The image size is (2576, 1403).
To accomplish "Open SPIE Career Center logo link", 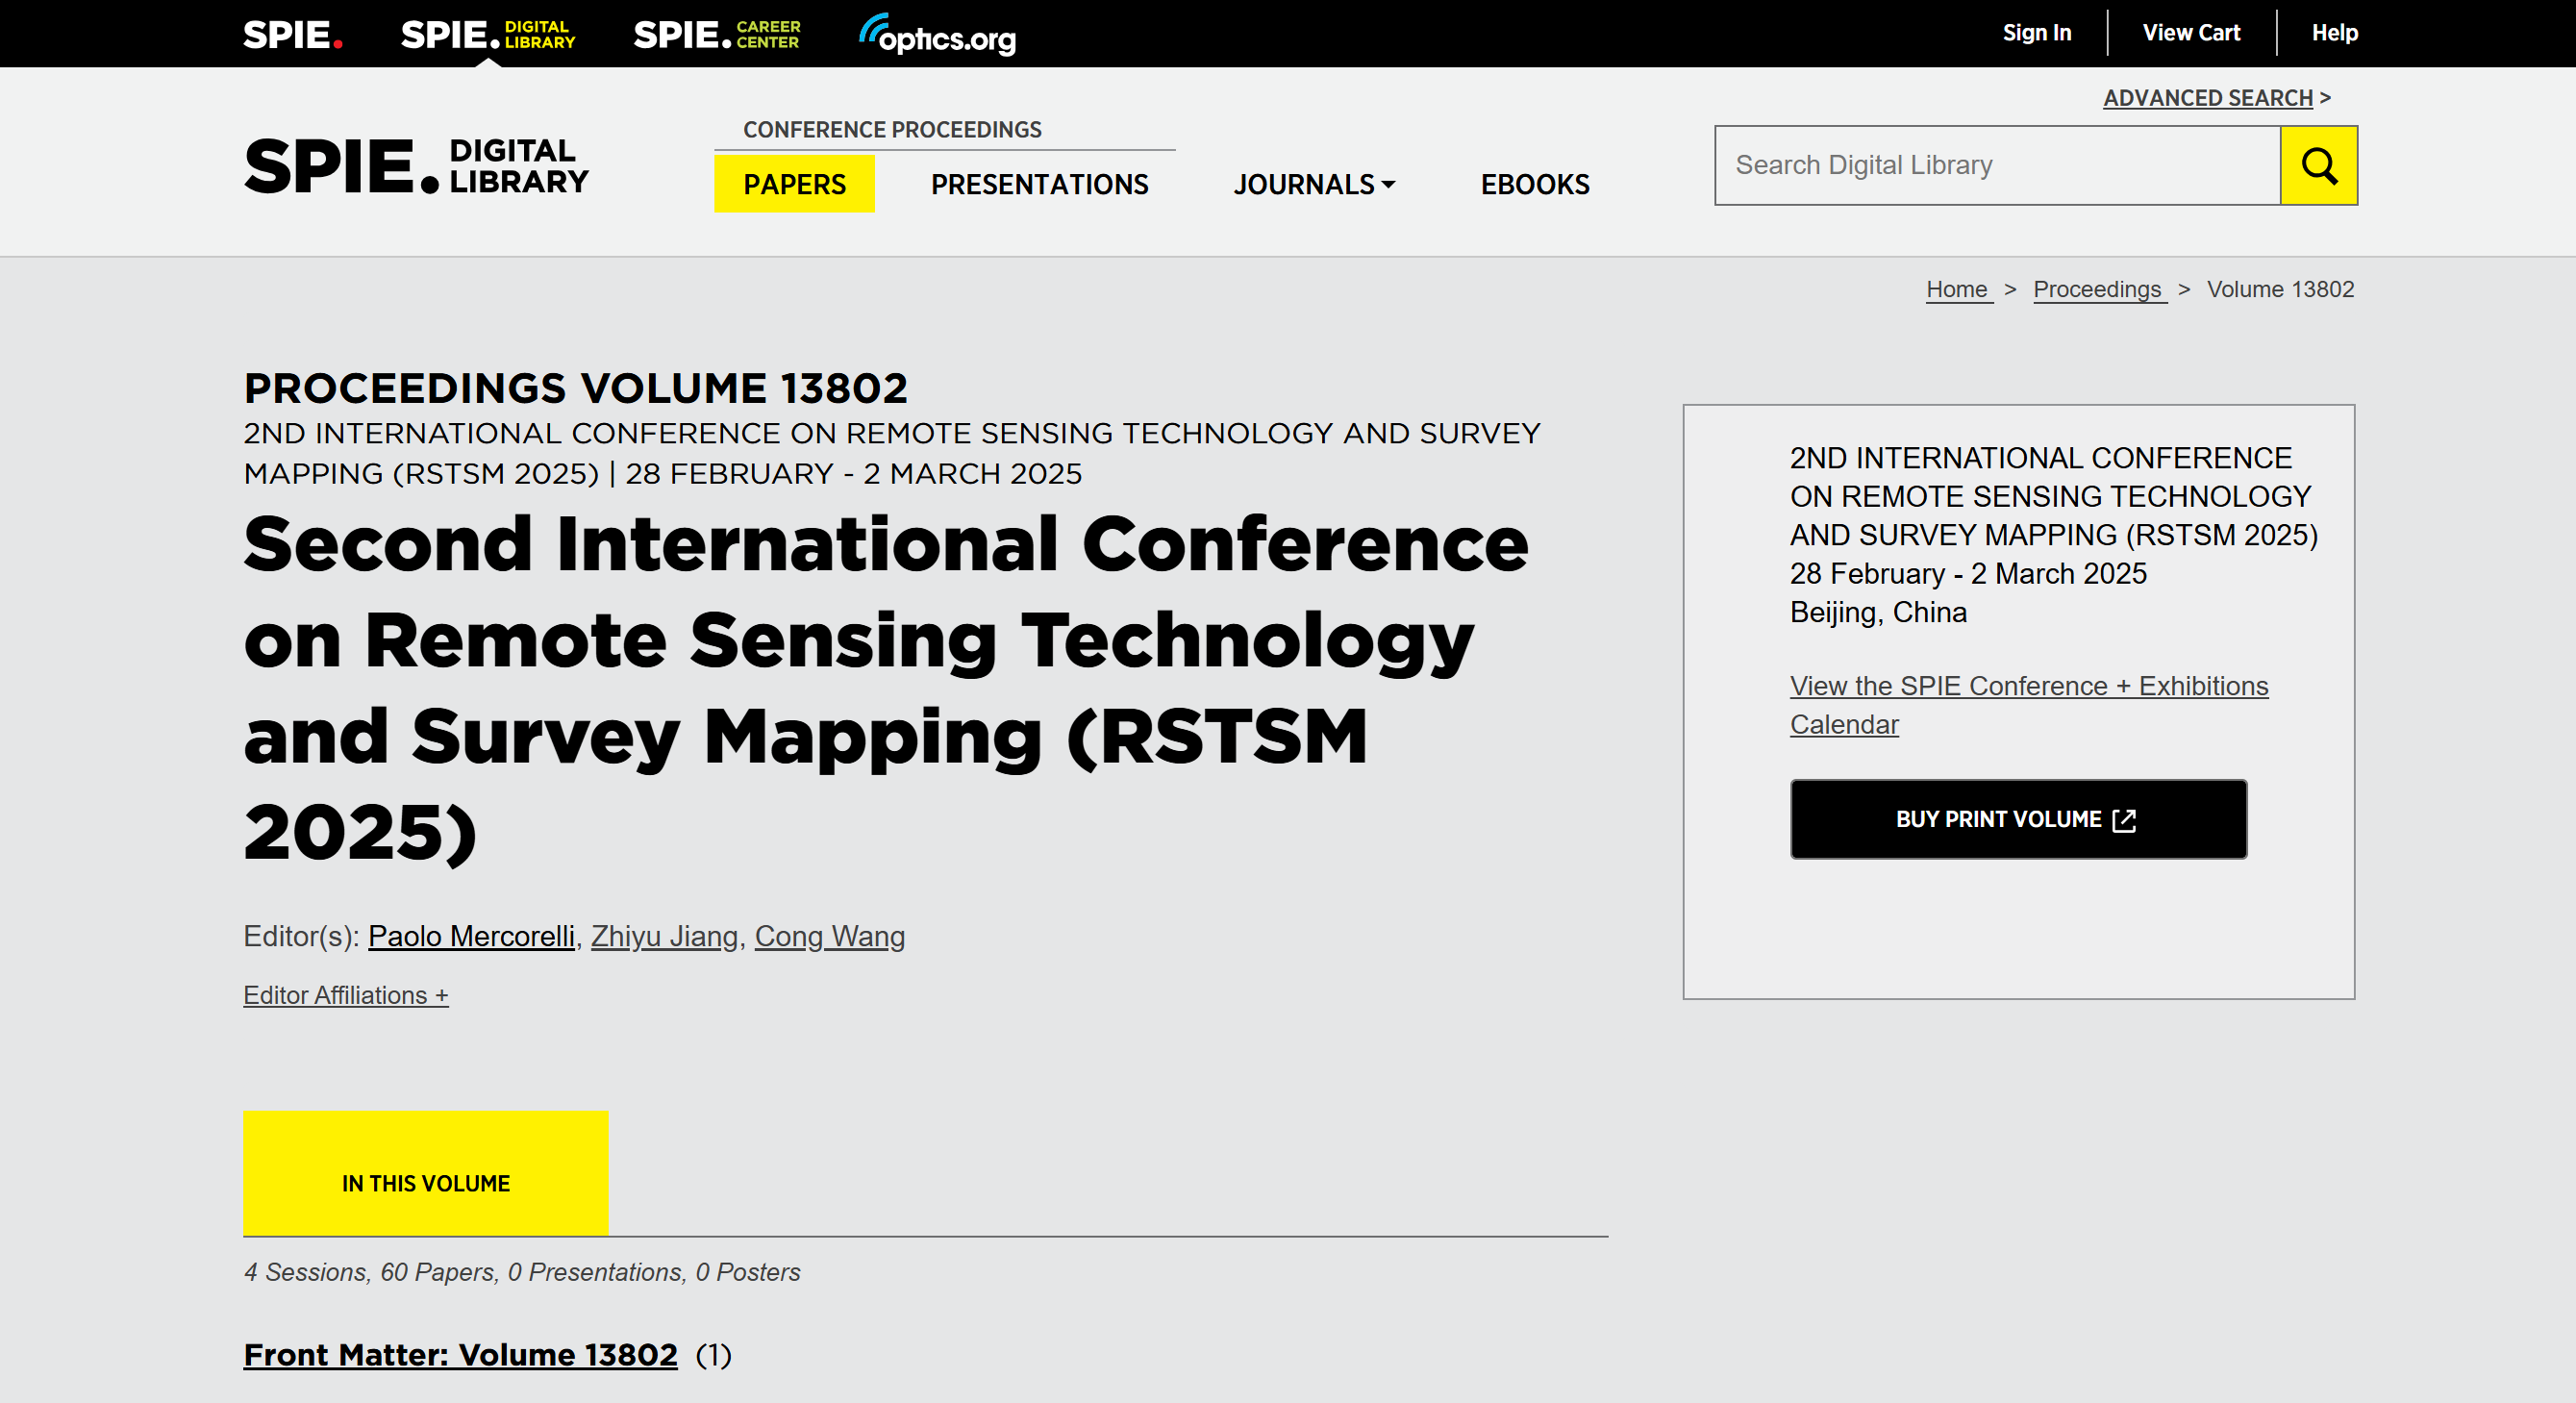I will (x=716, y=35).
